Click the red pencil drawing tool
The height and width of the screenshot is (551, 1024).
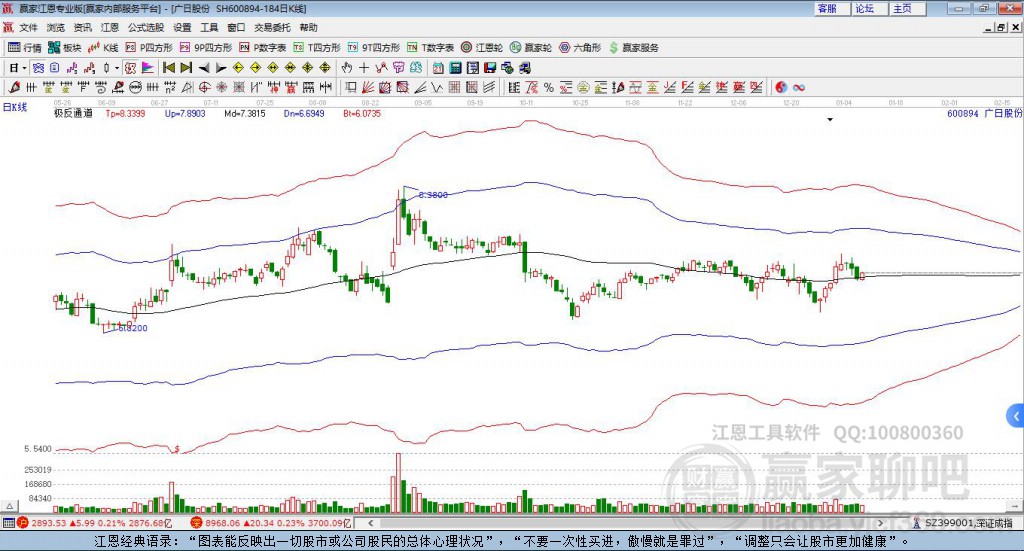pyautogui.click(x=14, y=87)
